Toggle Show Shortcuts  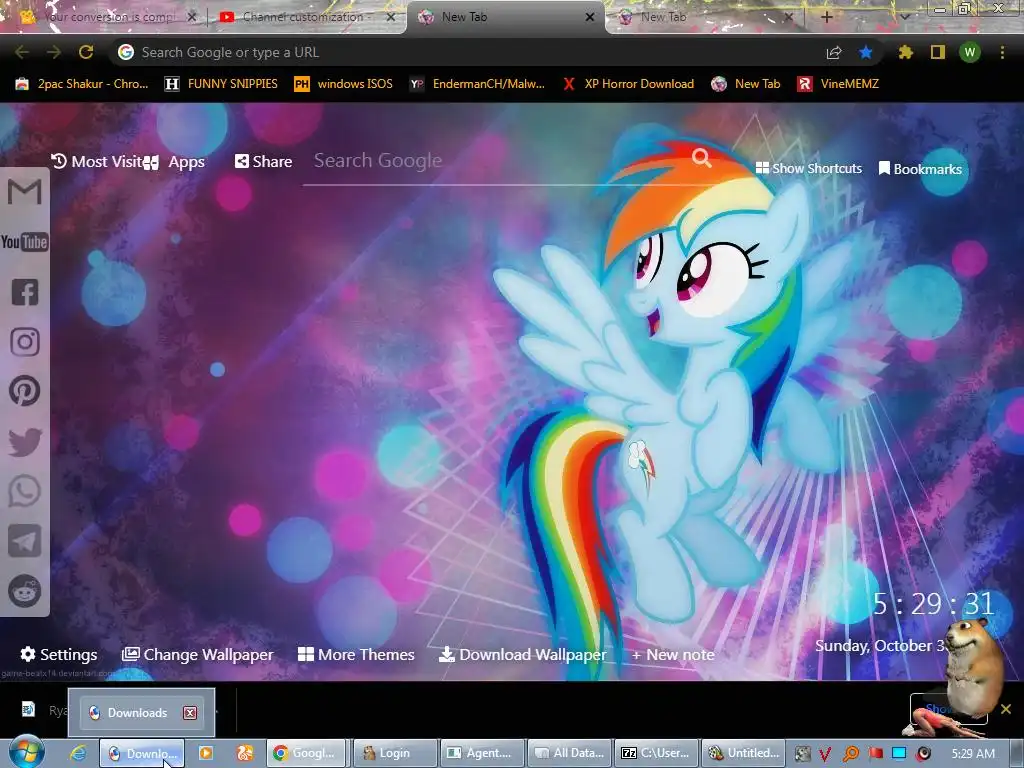[808, 168]
